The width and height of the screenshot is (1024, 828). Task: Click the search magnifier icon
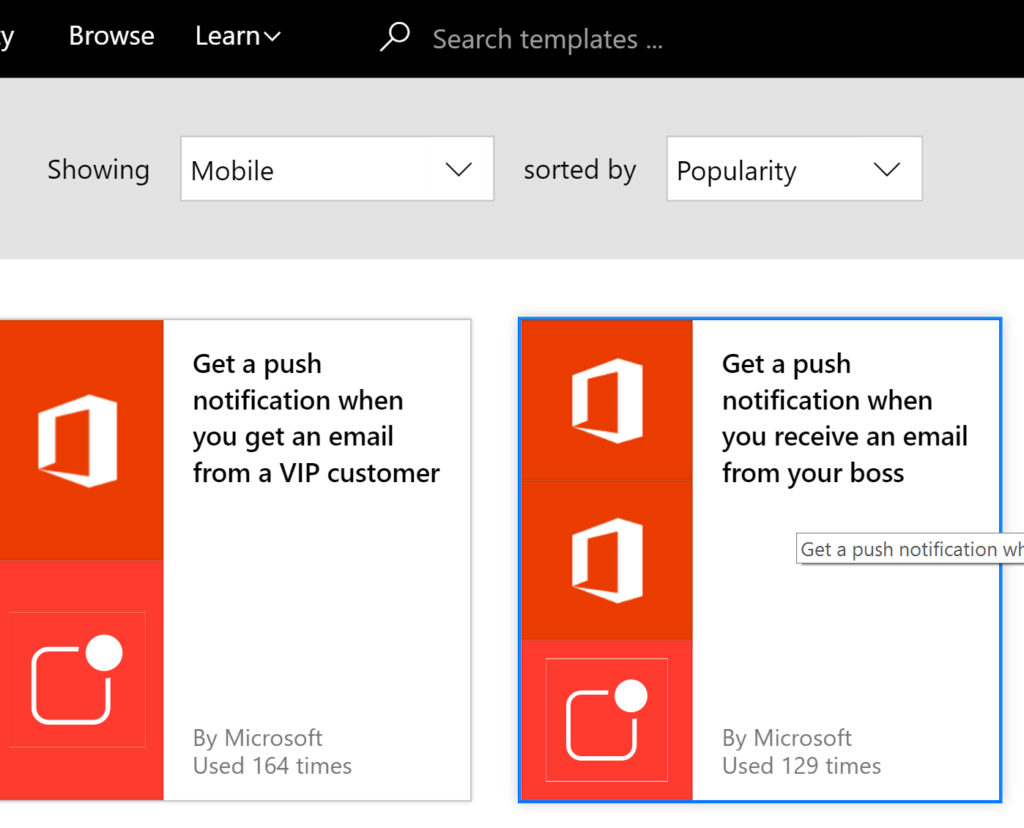(394, 37)
